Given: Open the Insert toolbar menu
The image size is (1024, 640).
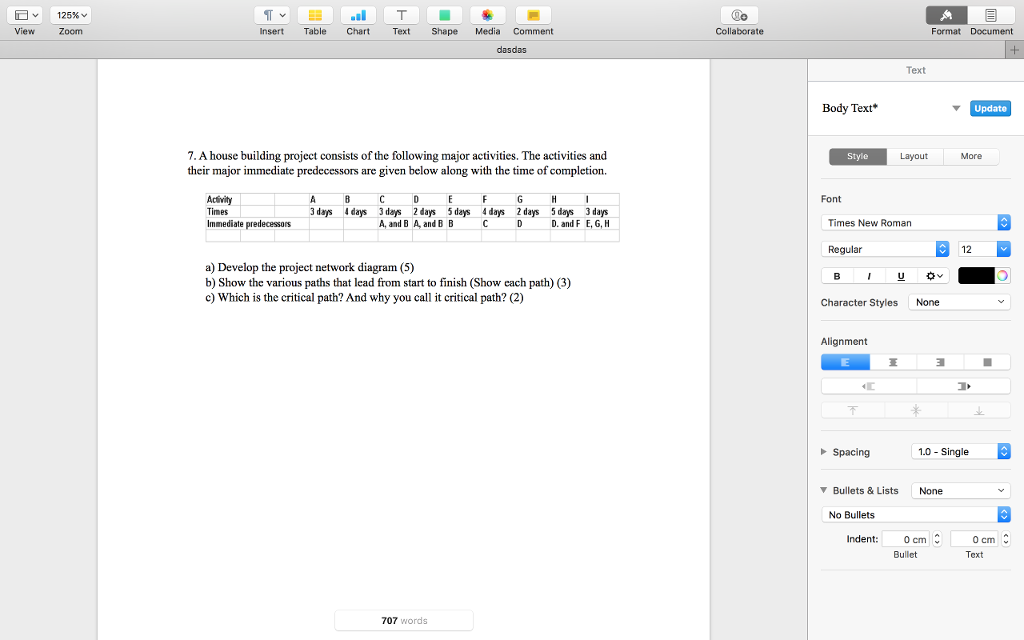Looking at the screenshot, I should 271,16.
